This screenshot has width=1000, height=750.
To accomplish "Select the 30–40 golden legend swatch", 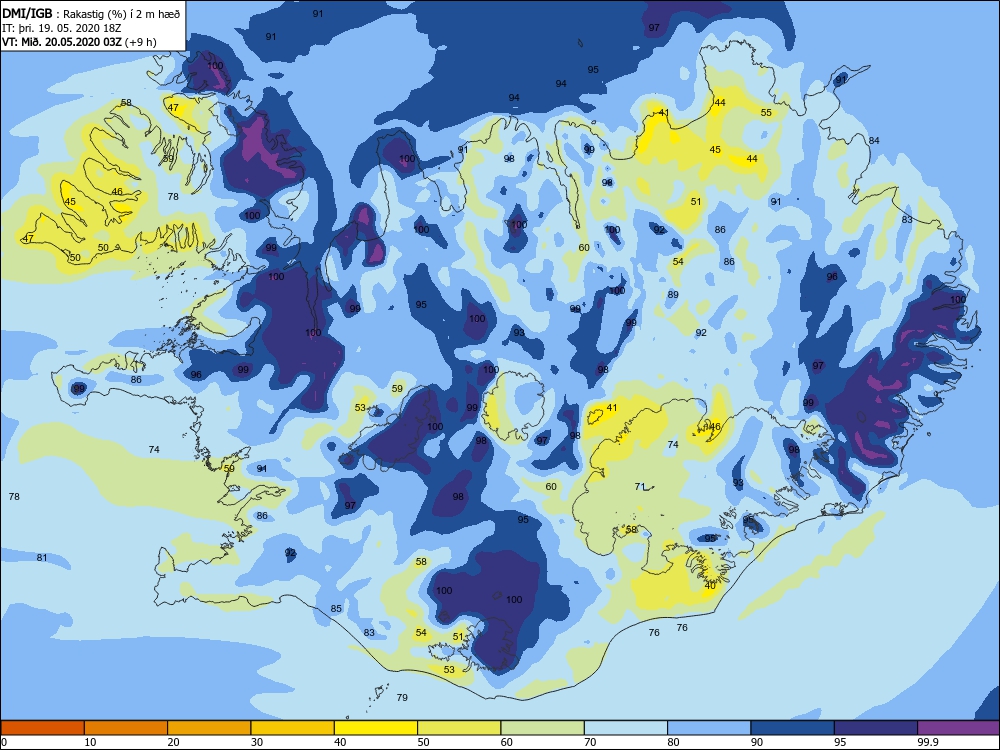I will (293, 728).
